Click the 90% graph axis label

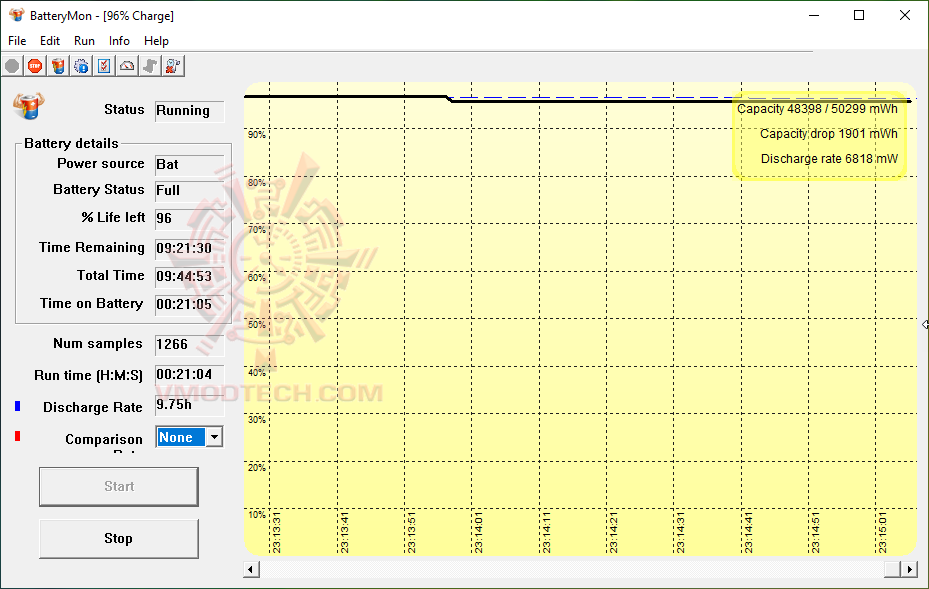257,135
